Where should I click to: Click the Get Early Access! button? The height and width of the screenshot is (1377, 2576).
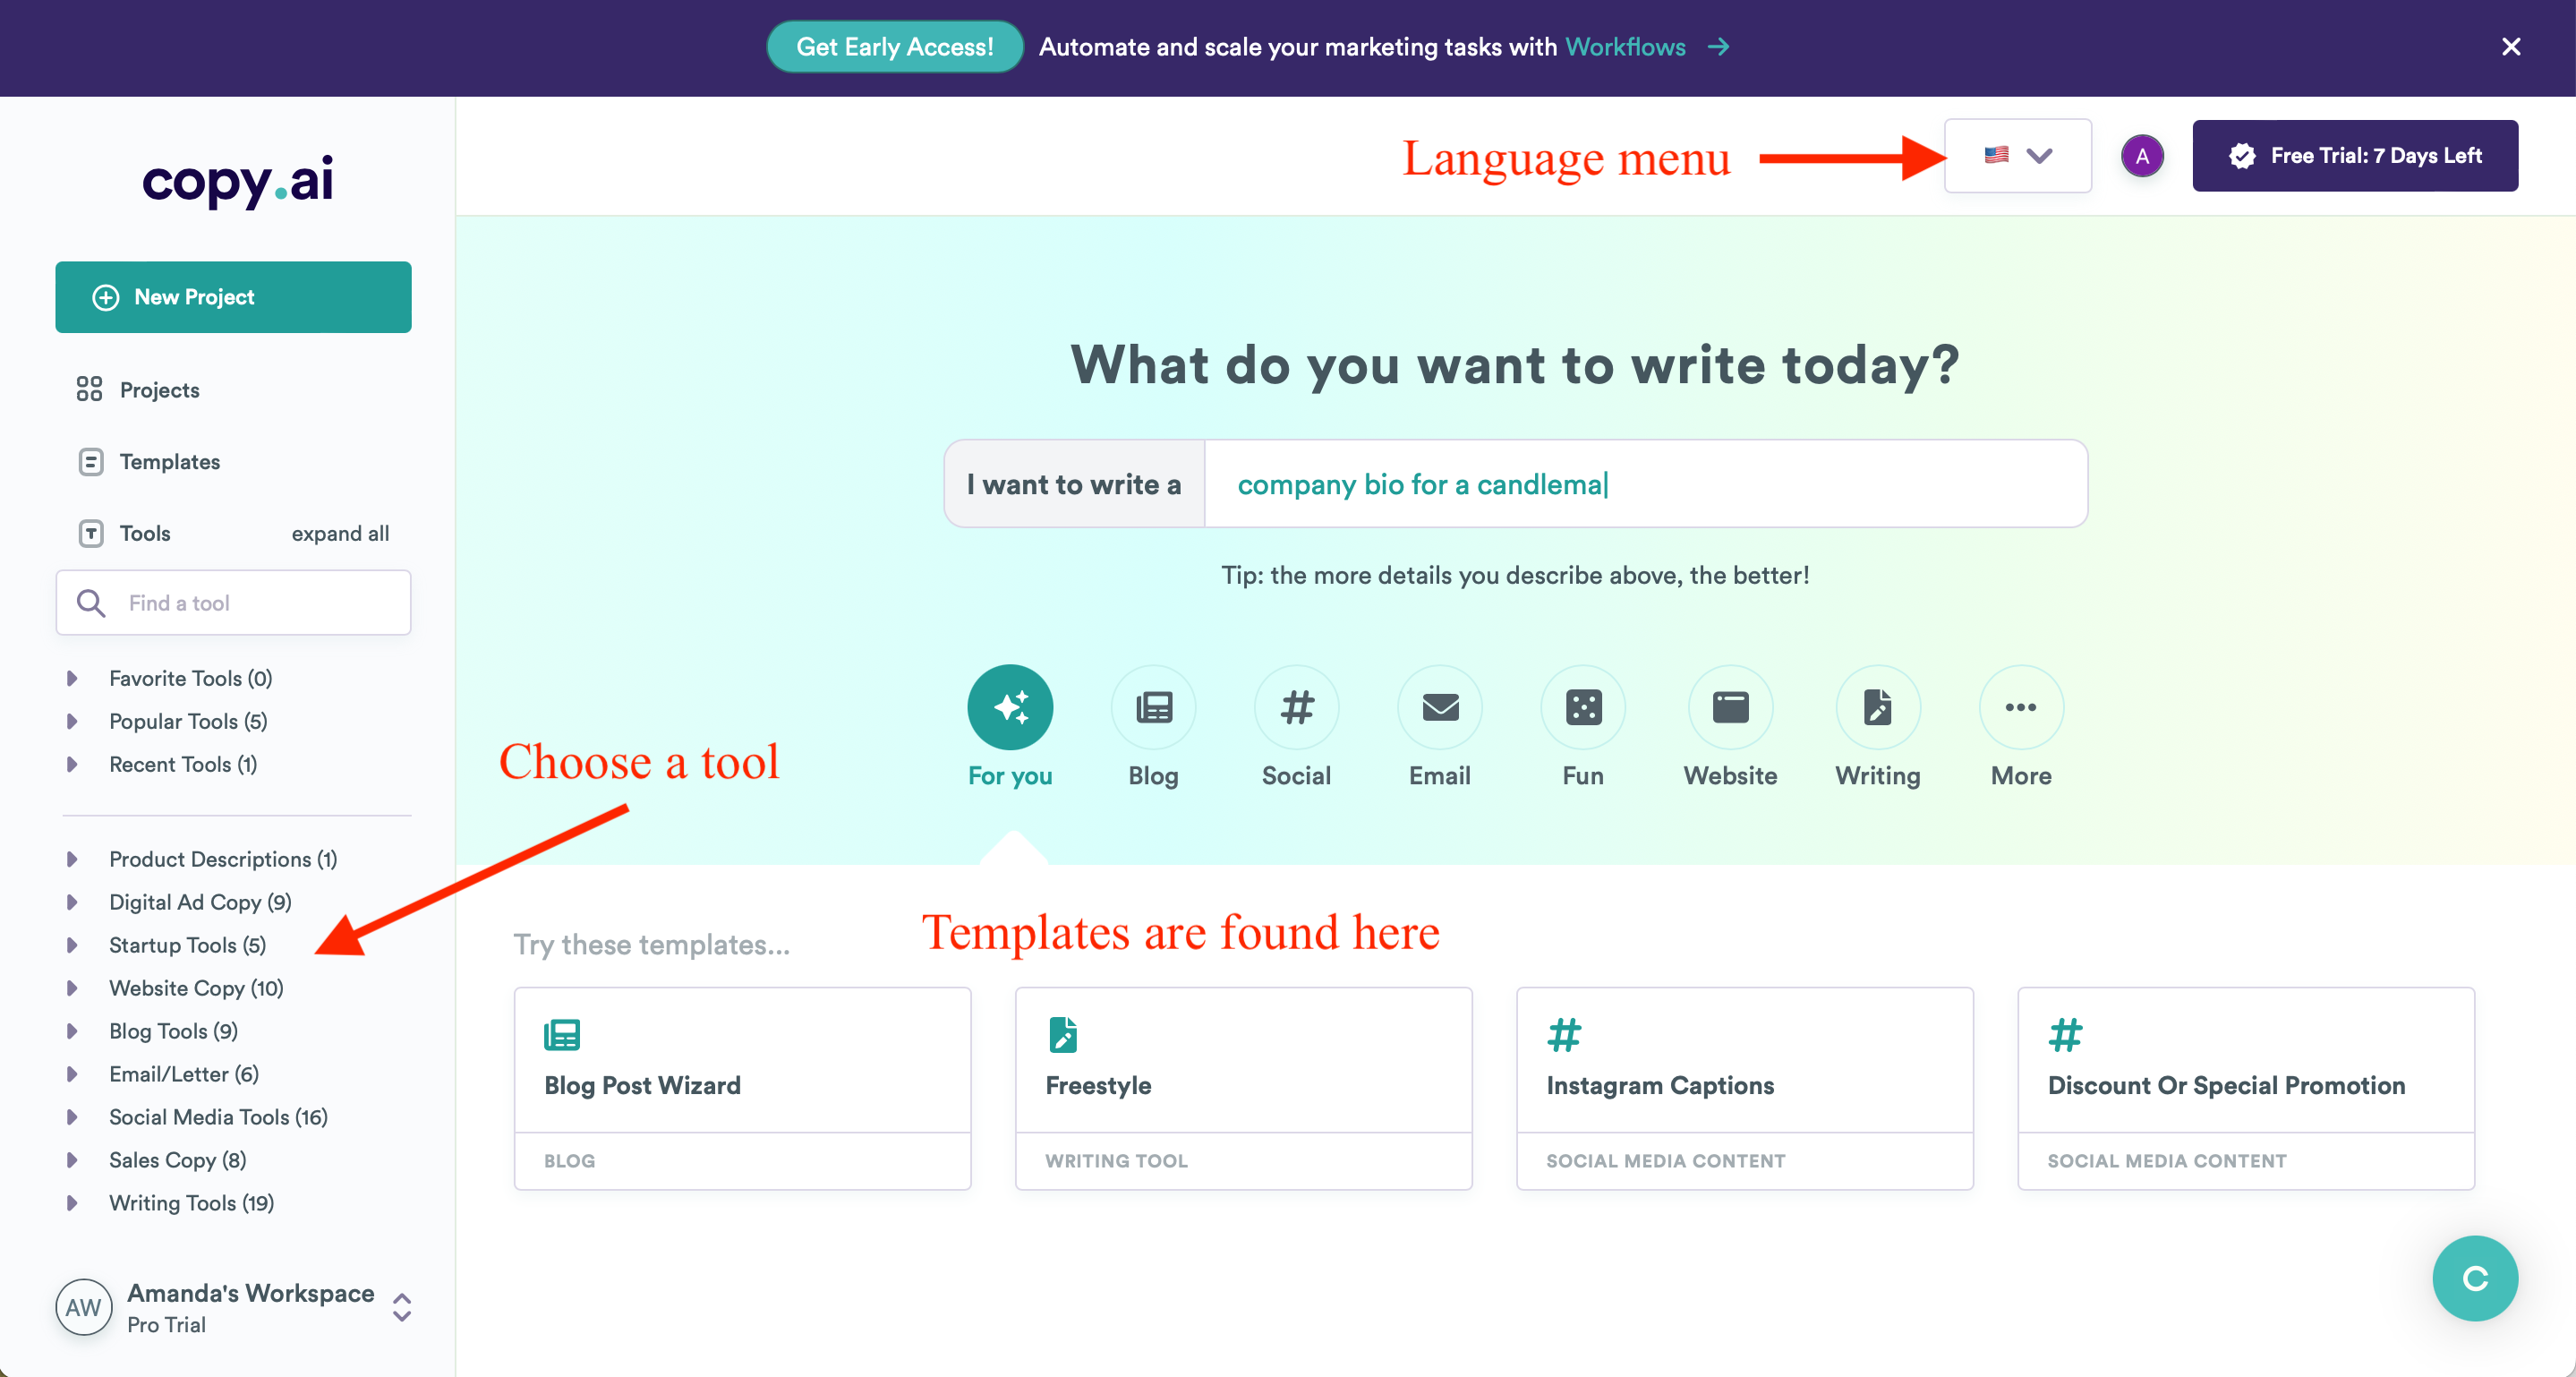click(x=894, y=47)
